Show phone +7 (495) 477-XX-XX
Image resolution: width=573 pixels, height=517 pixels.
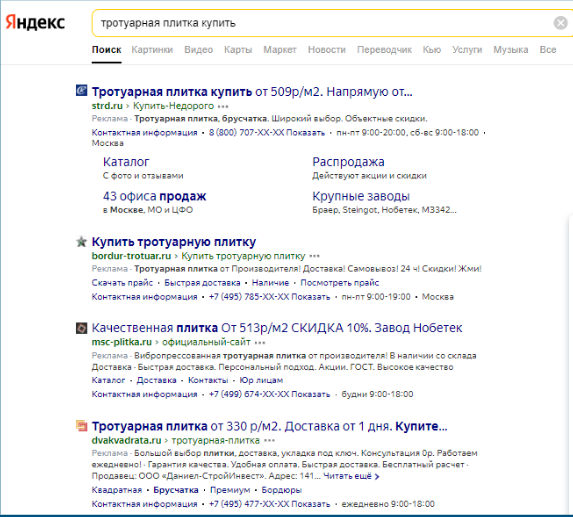tap(269, 504)
